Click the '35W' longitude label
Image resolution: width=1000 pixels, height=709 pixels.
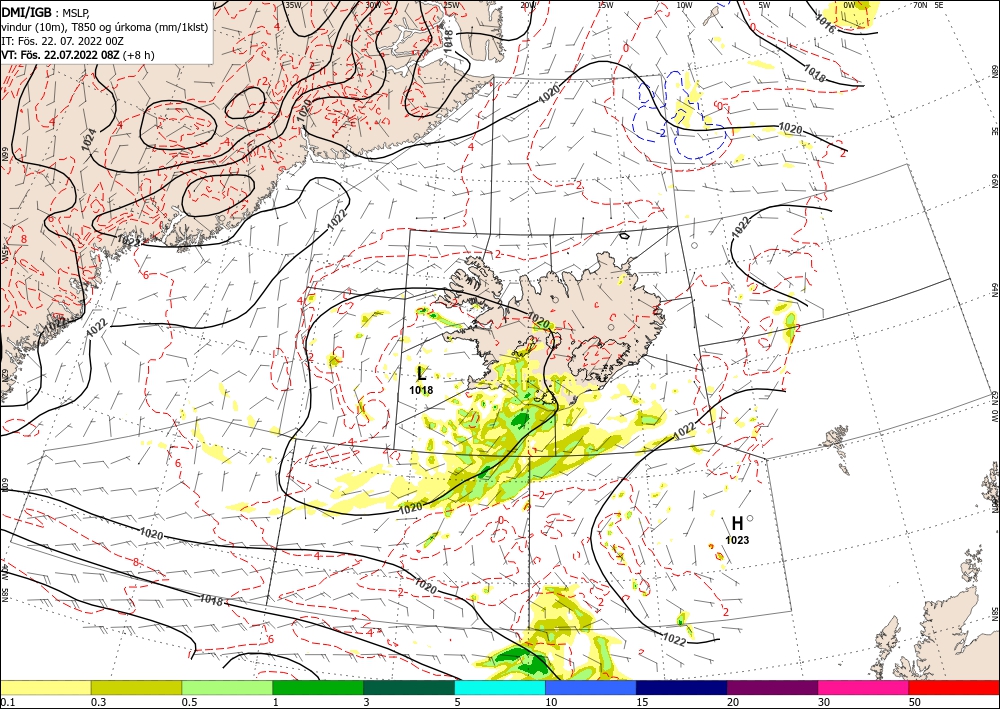pos(293,4)
